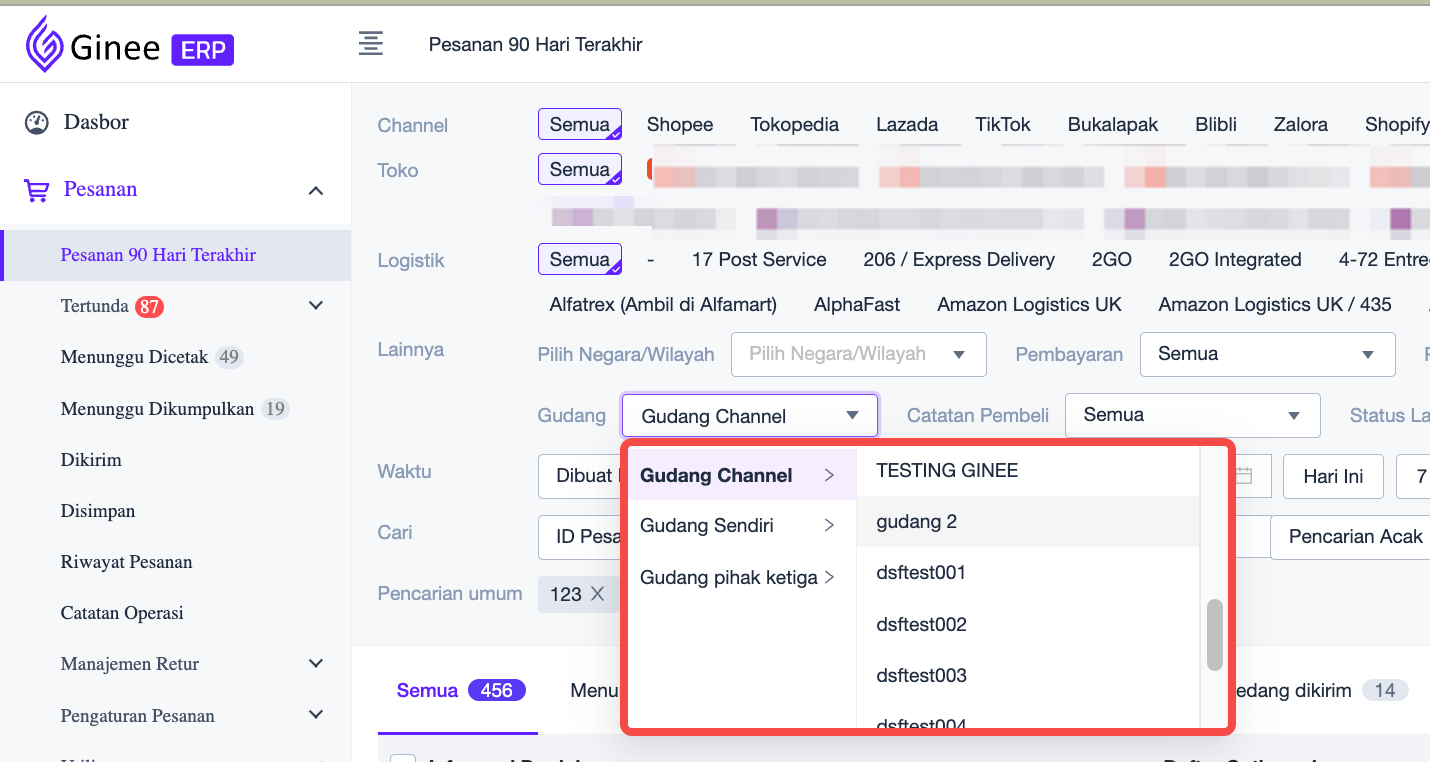Toggle the sidebar collapse menu icon
Screen dimensions: 1430x762
pyautogui.click(x=371, y=44)
